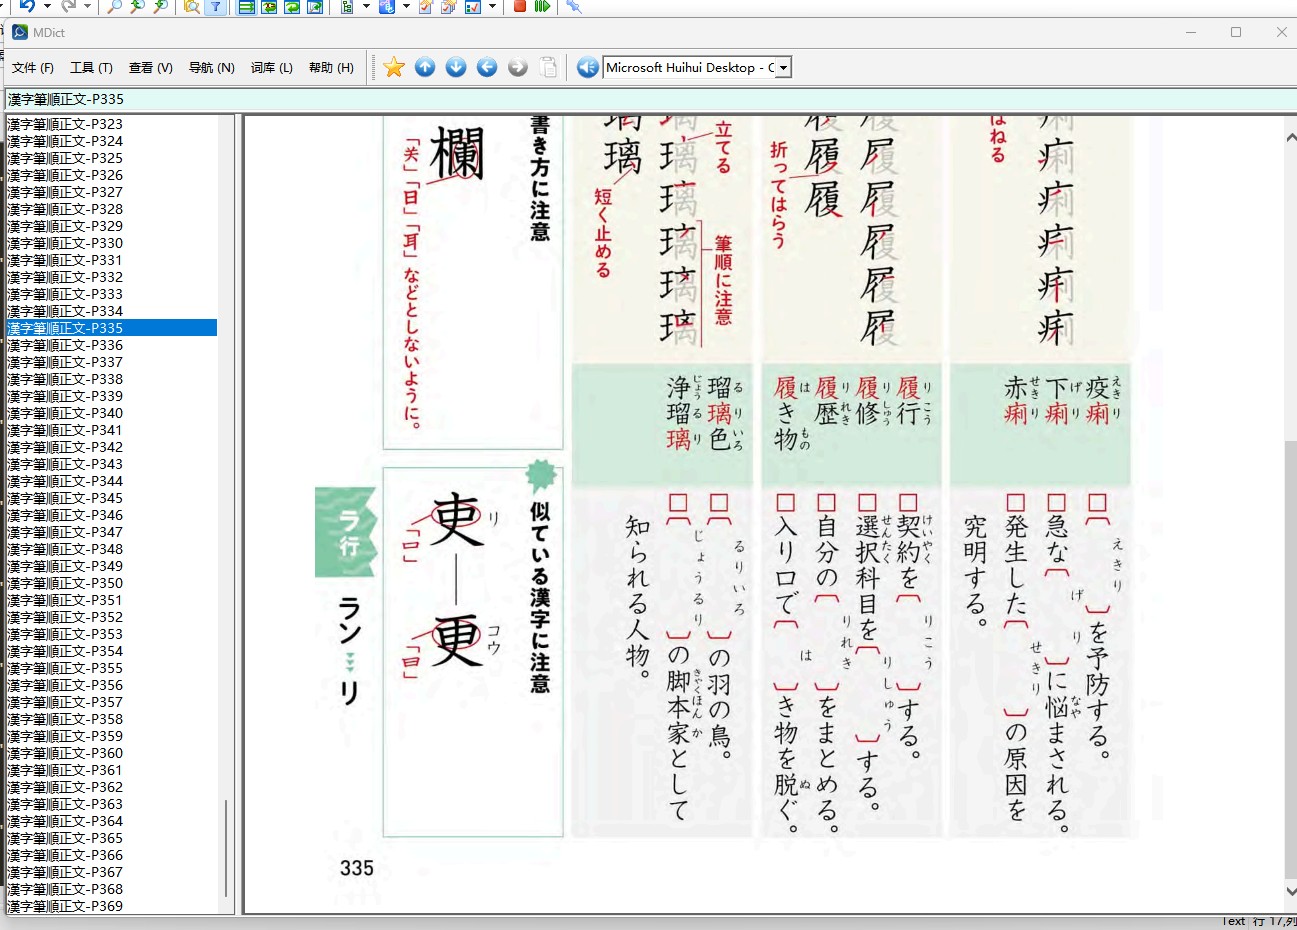The image size is (1297, 930).
Task: Open the Microsoft Huihui Desktop voice dropdown
Action: tap(784, 68)
